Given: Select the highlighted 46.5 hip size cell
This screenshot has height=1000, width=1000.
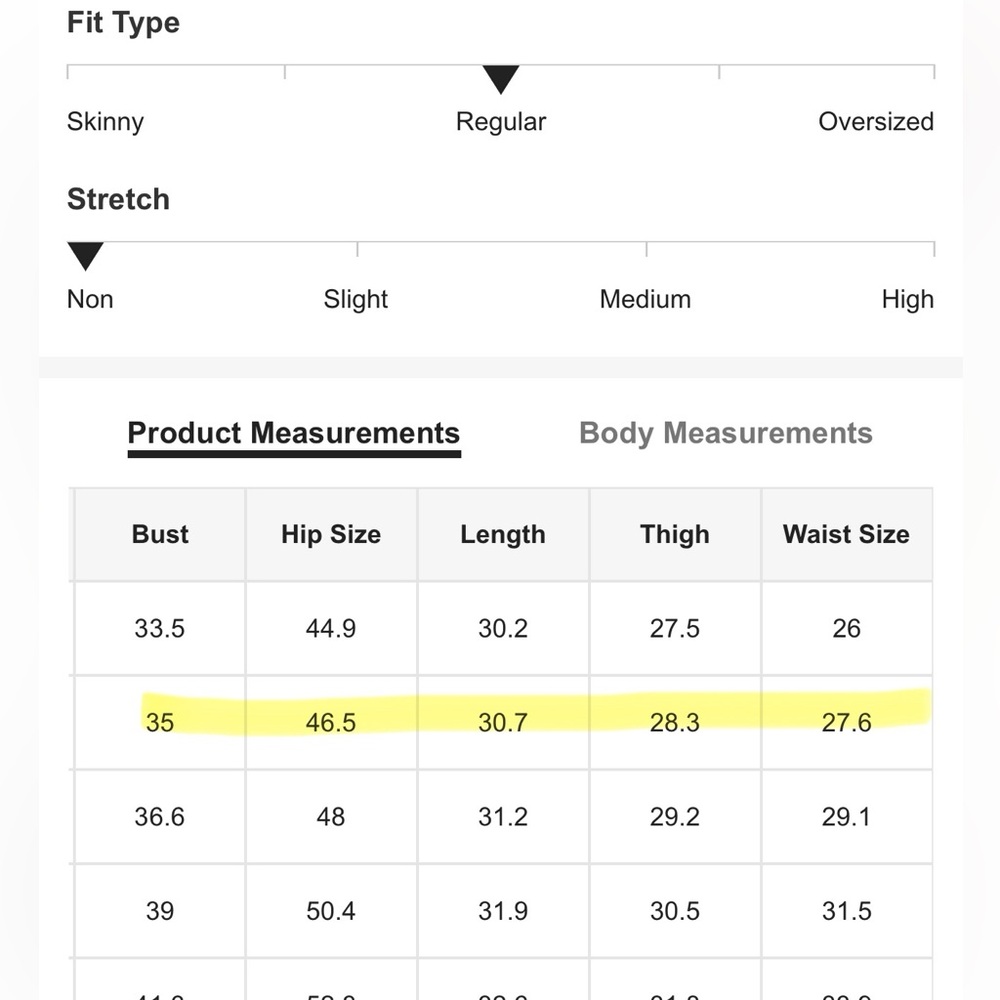Looking at the screenshot, I should 331,723.
